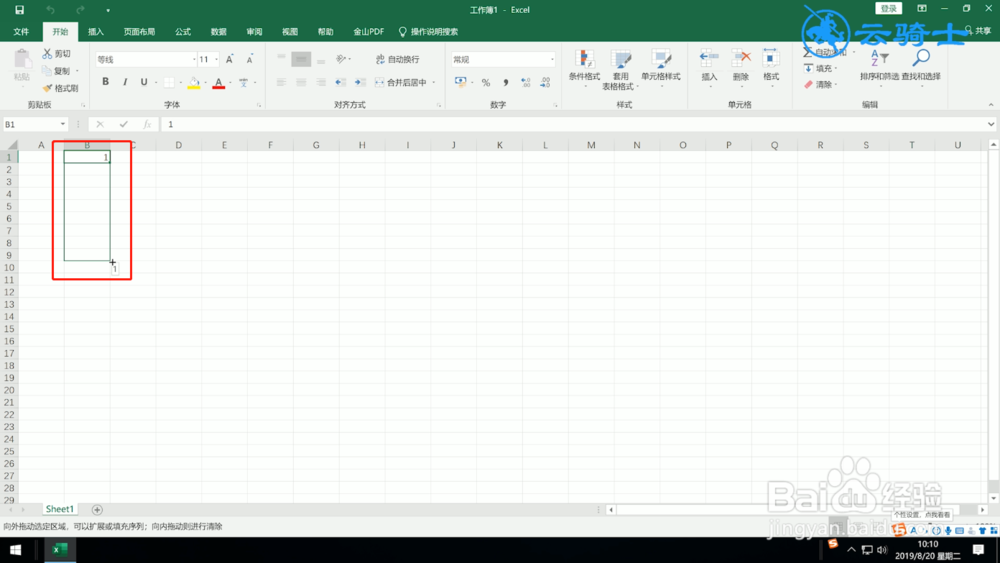Open Find and Select (查找和选择)
The height and width of the screenshot is (563, 1000).
921,66
